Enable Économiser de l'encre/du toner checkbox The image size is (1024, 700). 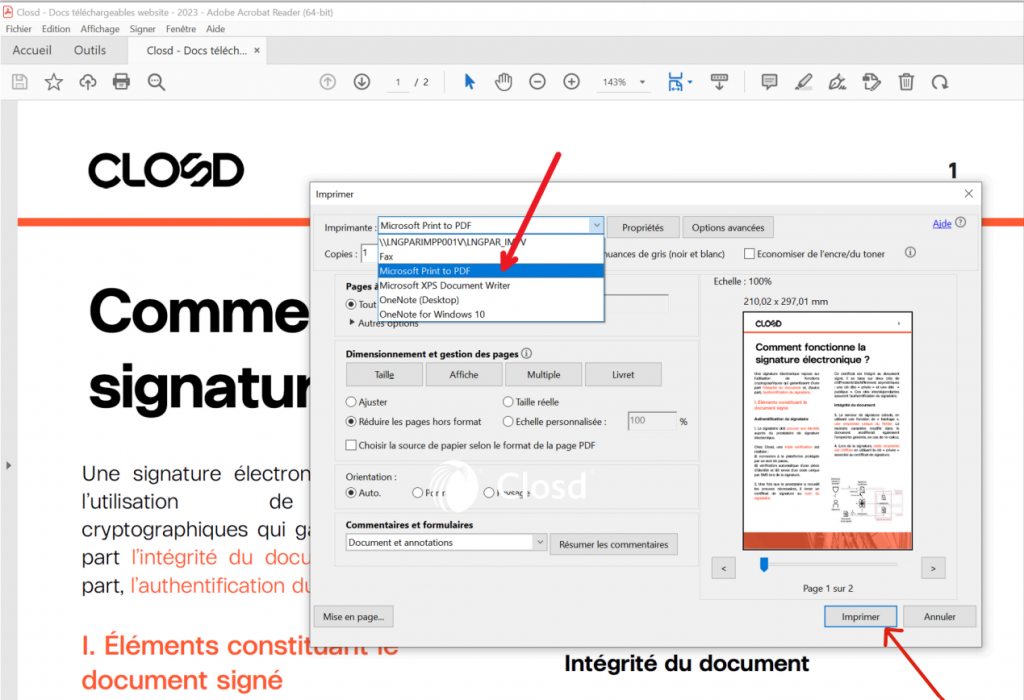pos(750,254)
